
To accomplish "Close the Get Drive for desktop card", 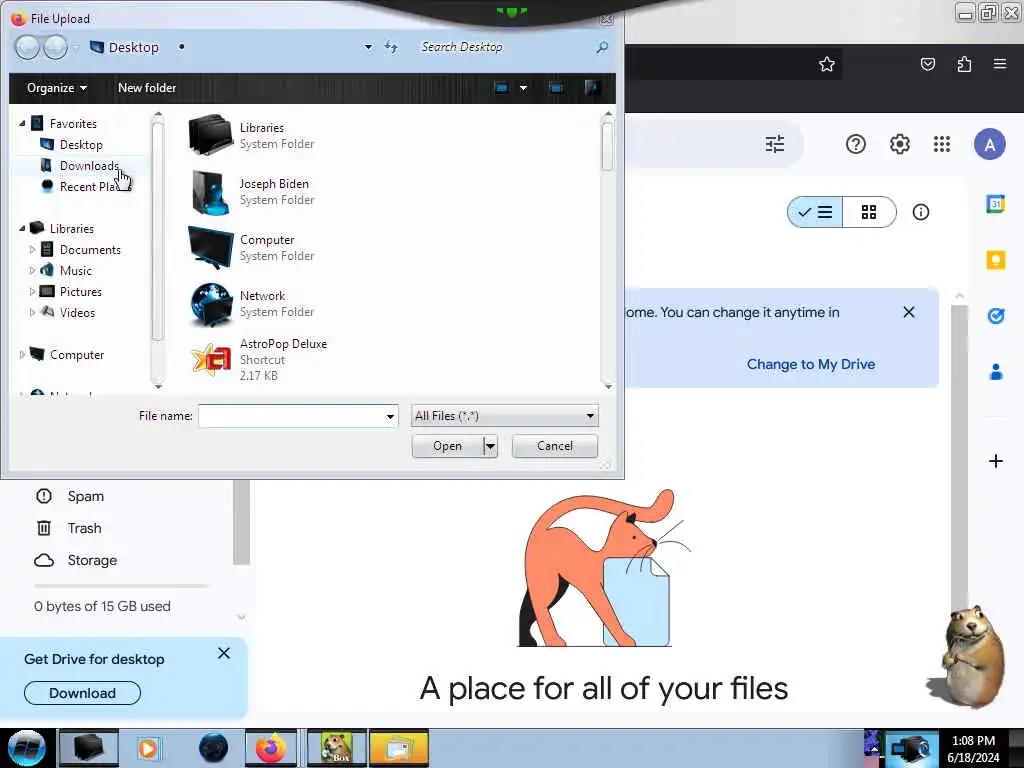I will point(223,653).
